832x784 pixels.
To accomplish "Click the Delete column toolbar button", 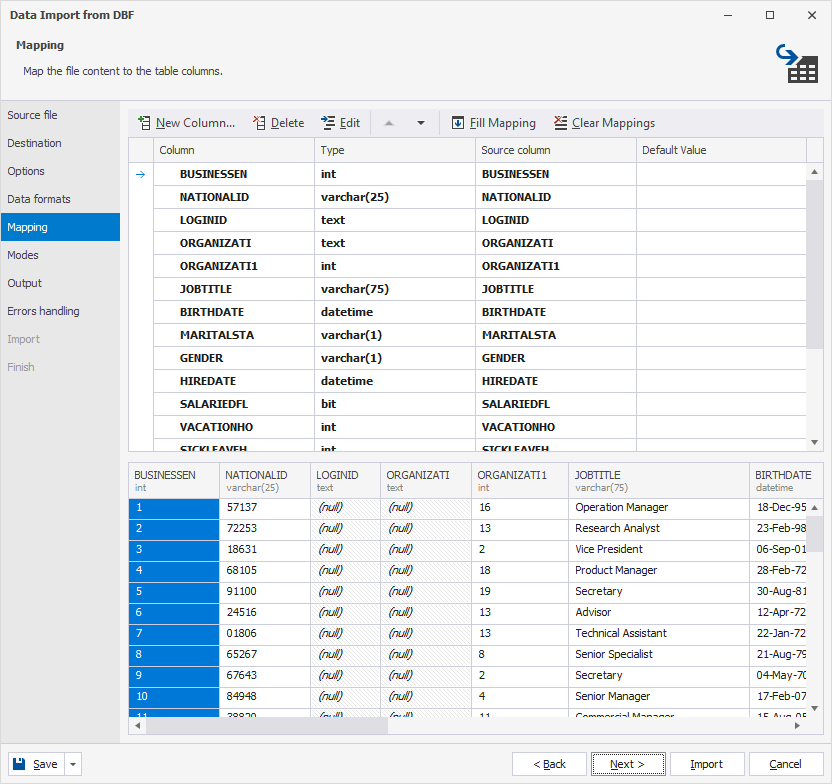I will (x=279, y=123).
